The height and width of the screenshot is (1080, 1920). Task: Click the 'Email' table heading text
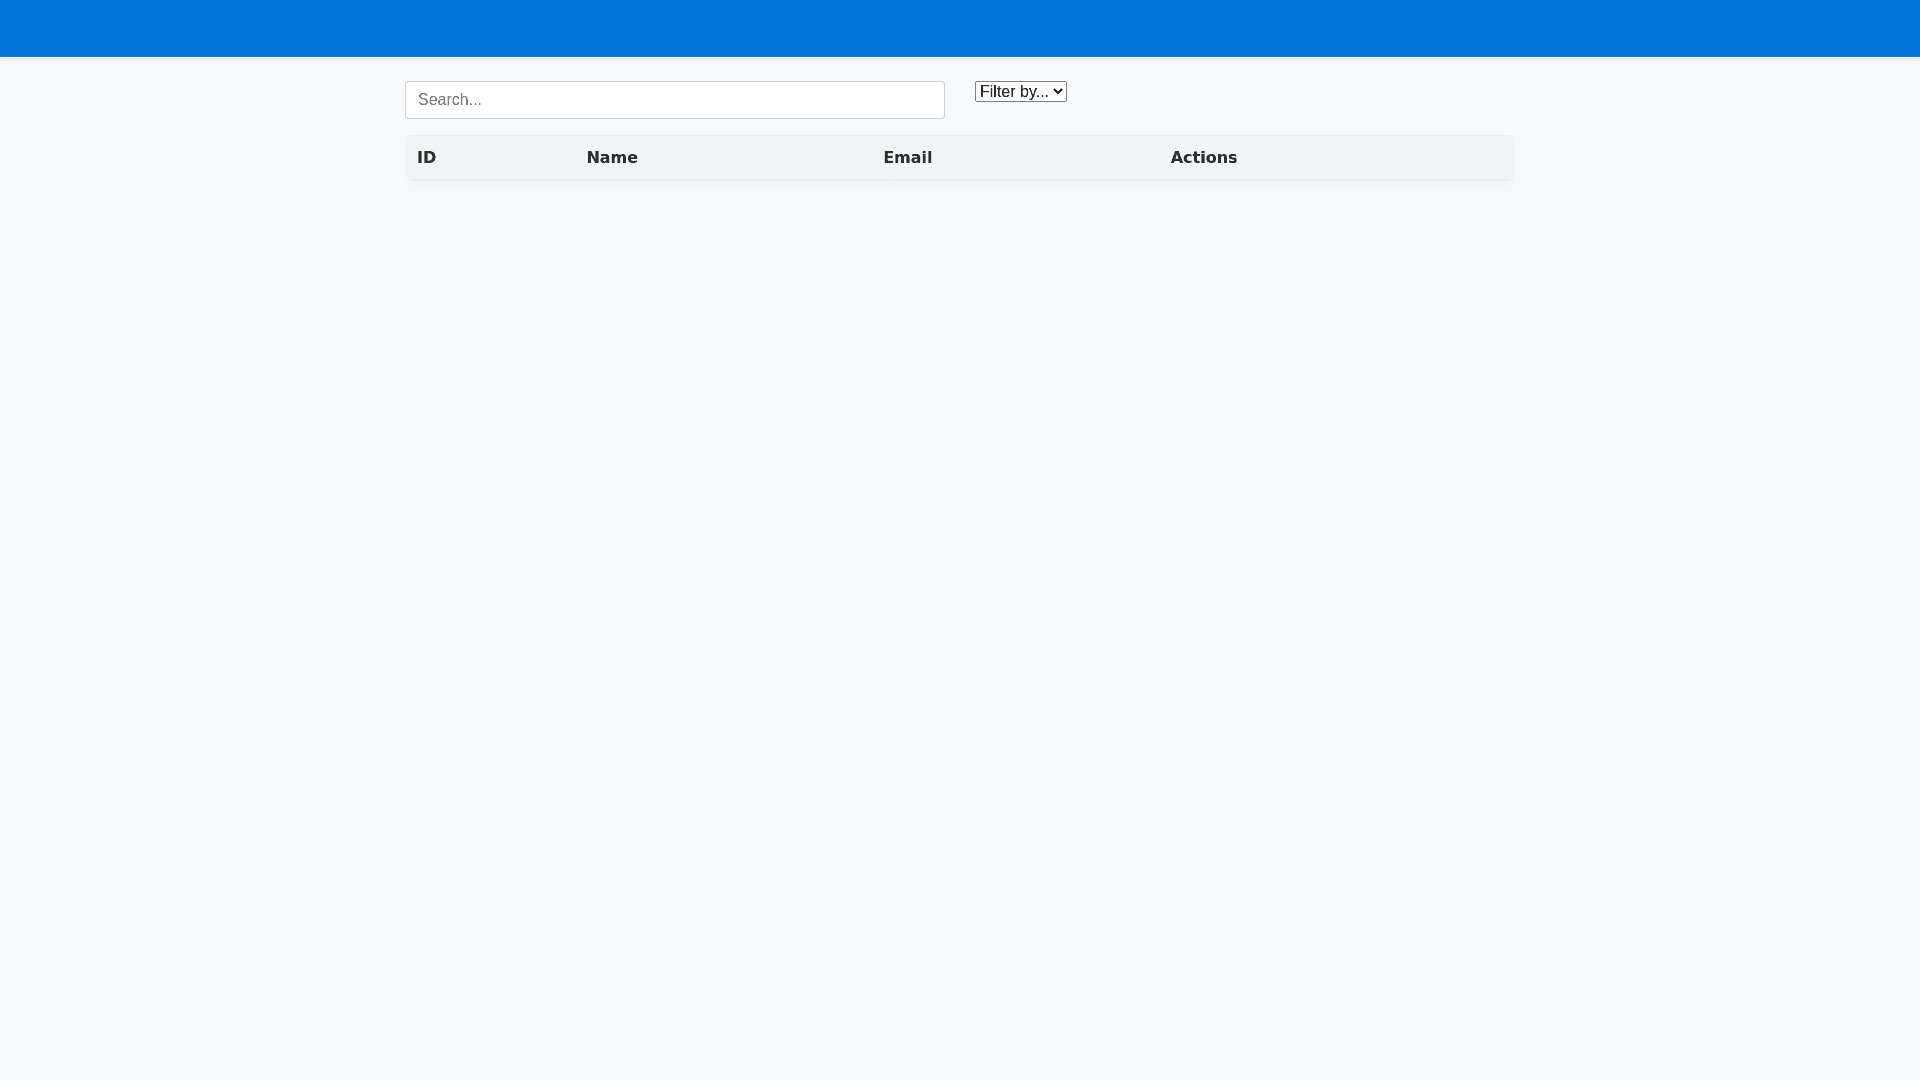click(907, 158)
